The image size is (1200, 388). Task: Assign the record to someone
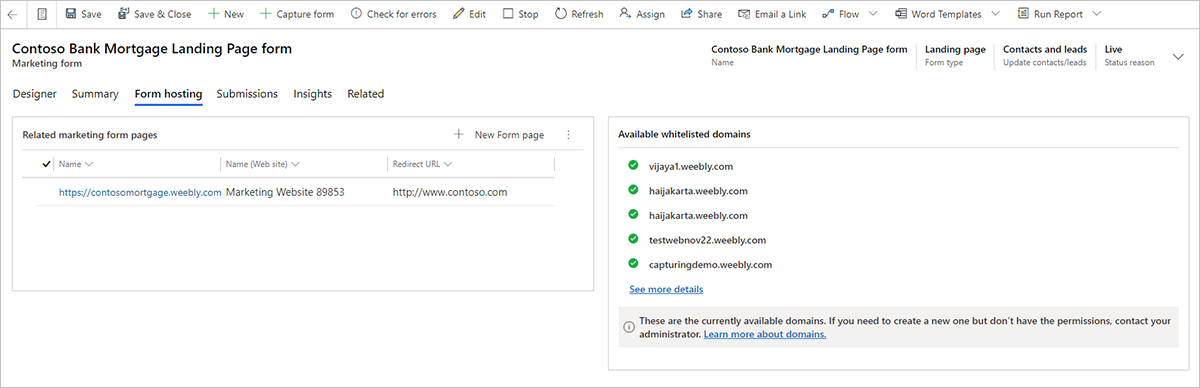(x=642, y=15)
